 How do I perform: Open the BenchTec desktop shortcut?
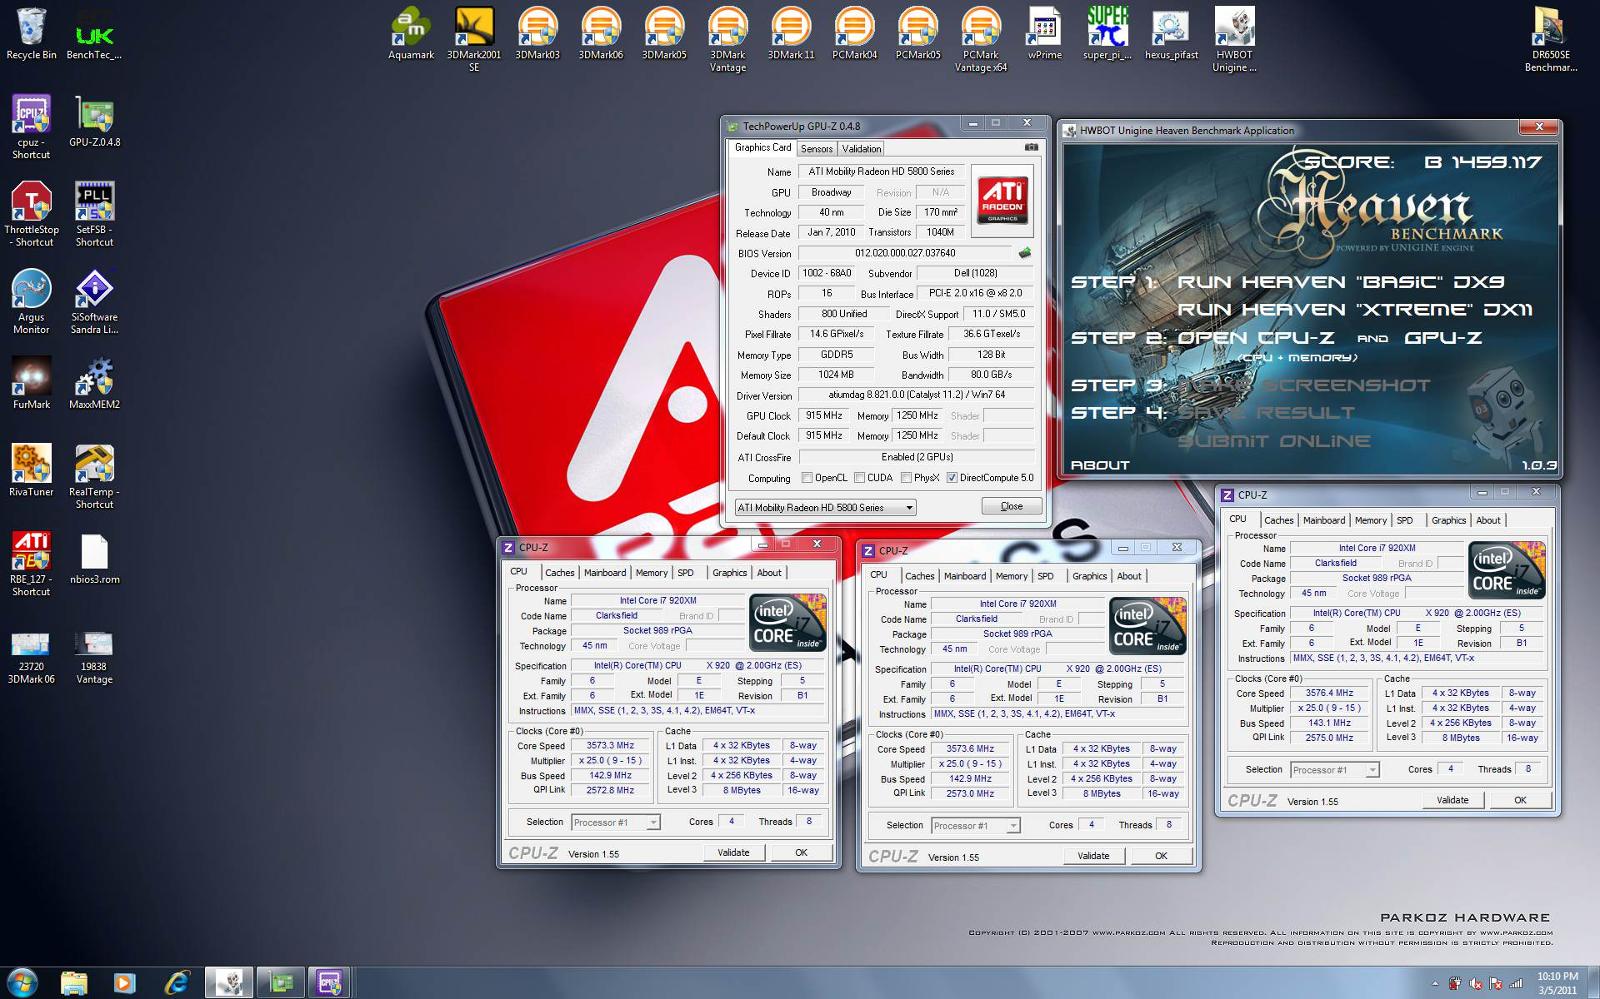coord(94,34)
